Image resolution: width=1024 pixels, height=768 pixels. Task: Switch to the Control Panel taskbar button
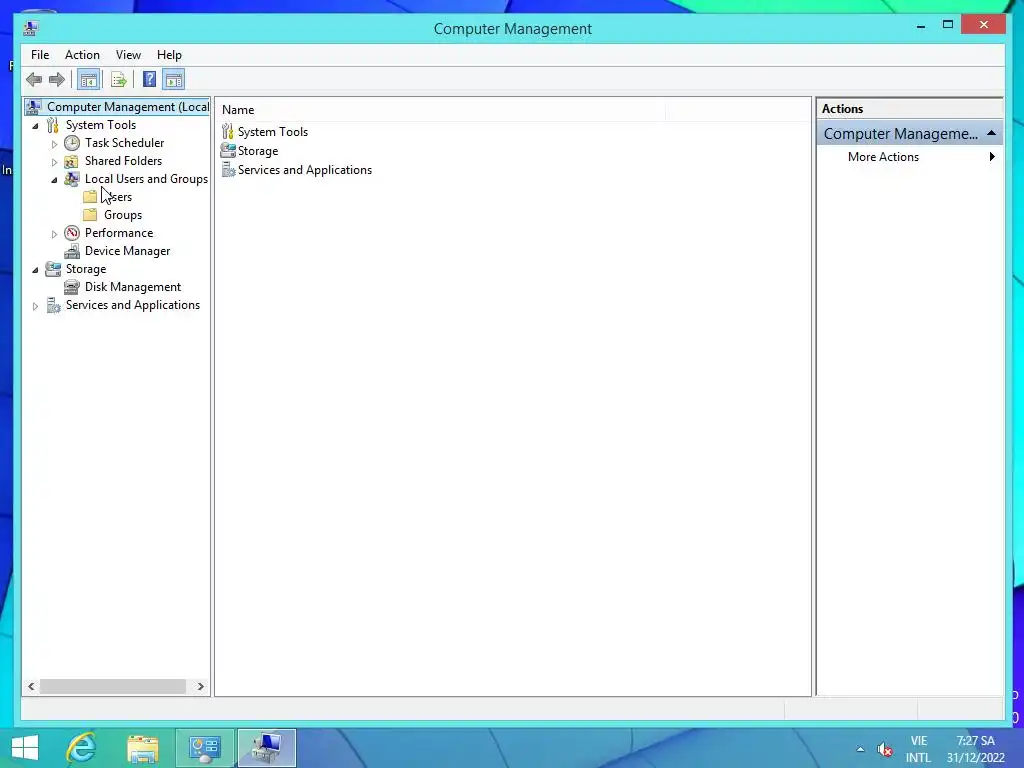[x=205, y=748]
